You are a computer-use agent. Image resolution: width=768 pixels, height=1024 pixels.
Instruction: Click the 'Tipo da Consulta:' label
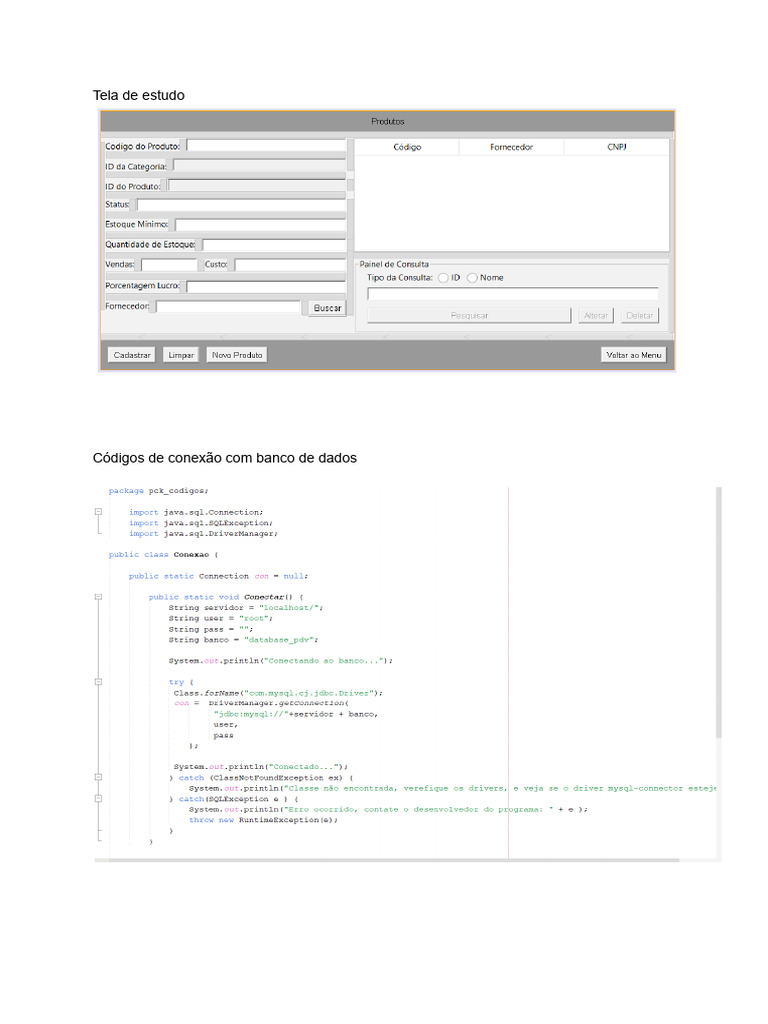pyautogui.click(x=400, y=278)
